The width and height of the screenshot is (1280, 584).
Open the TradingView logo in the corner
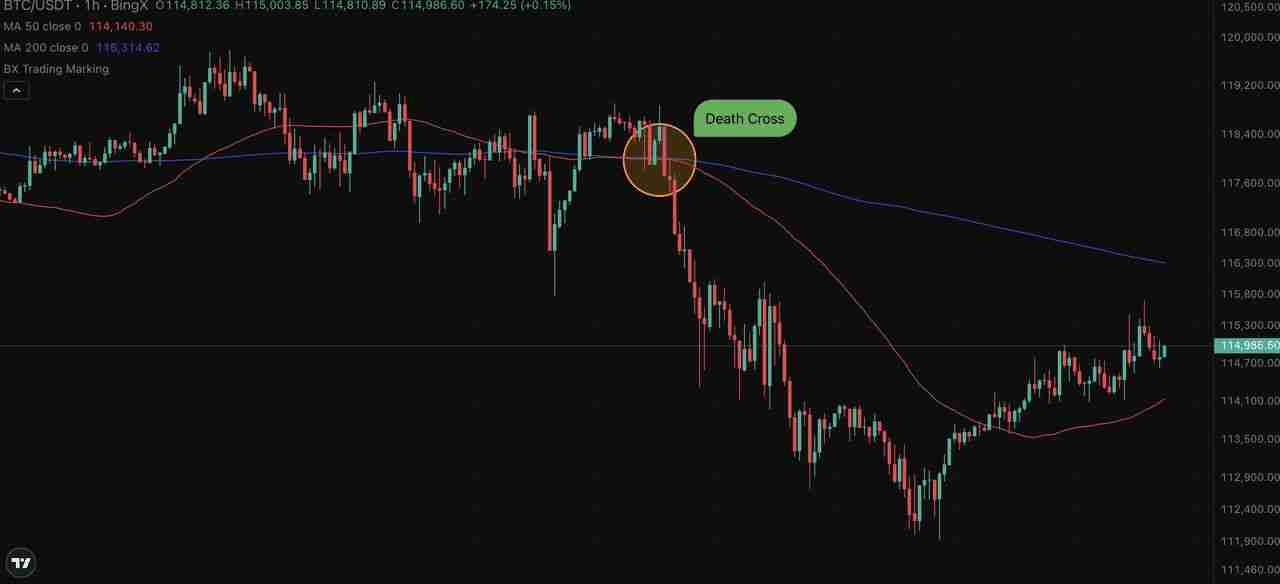(x=21, y=563)
